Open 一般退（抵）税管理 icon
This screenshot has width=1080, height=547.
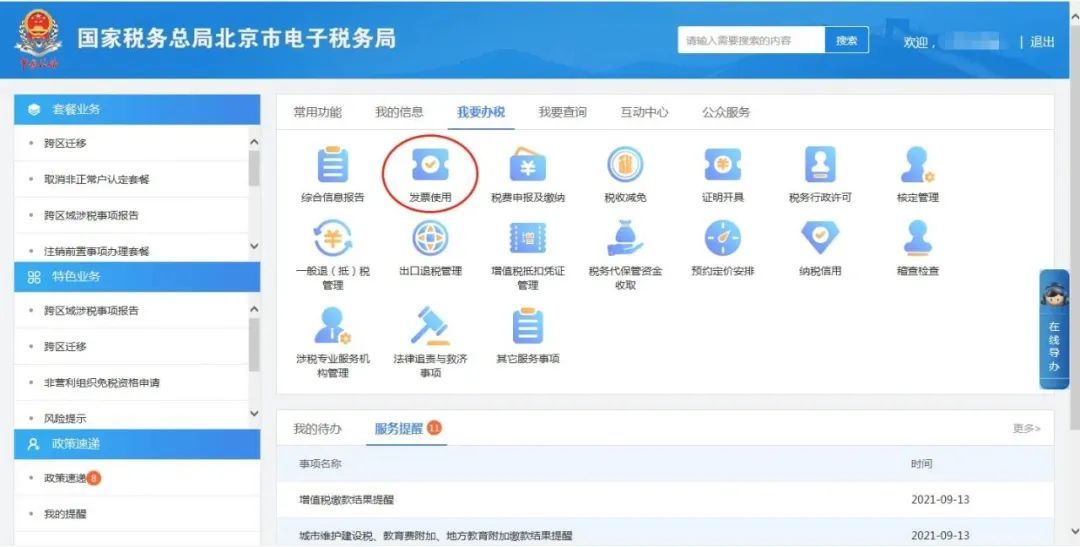coord(333,238)
